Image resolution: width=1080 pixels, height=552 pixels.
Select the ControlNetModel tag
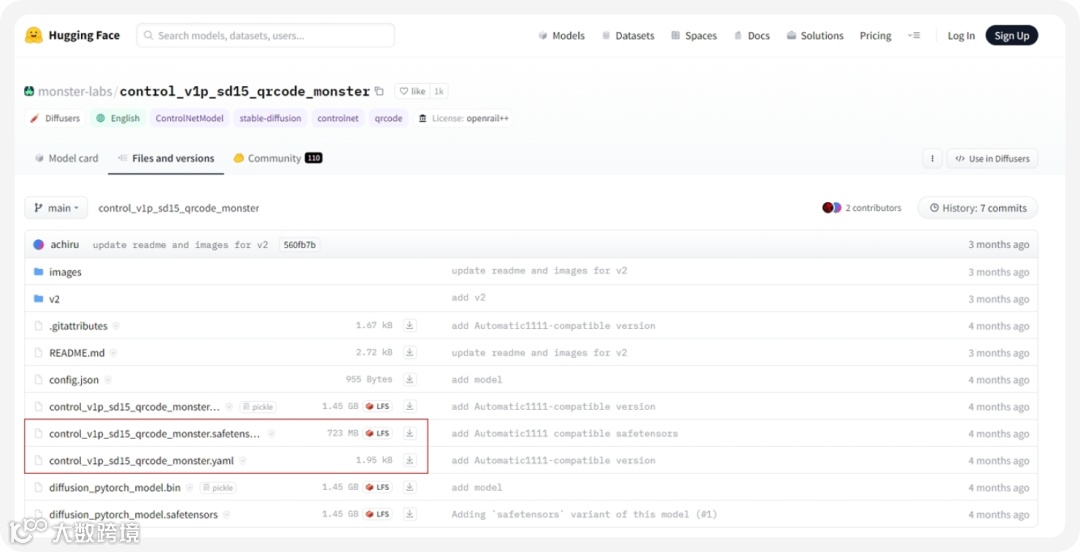click(x=189, y=119)
